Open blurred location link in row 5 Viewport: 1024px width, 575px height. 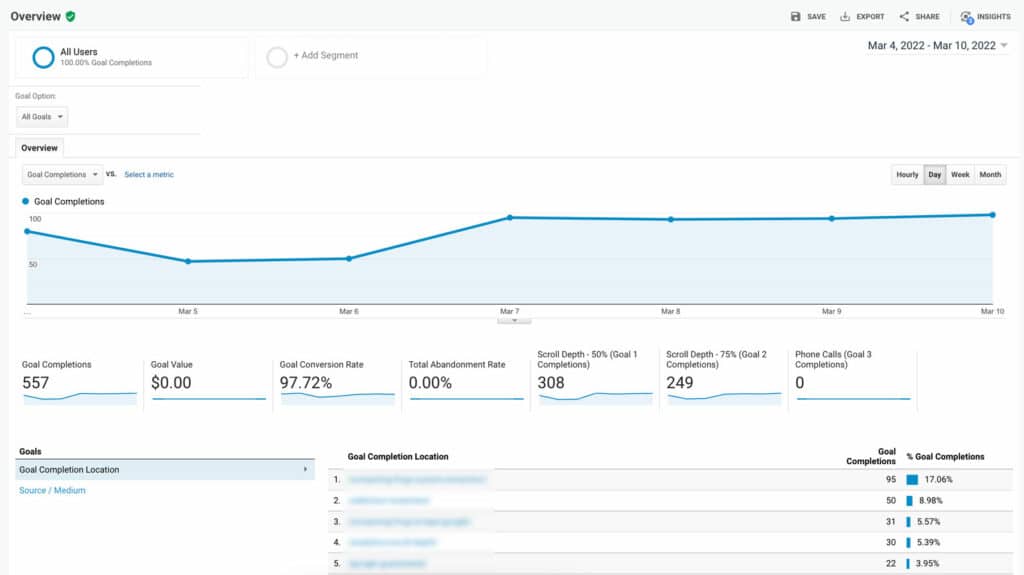(387, 563)
